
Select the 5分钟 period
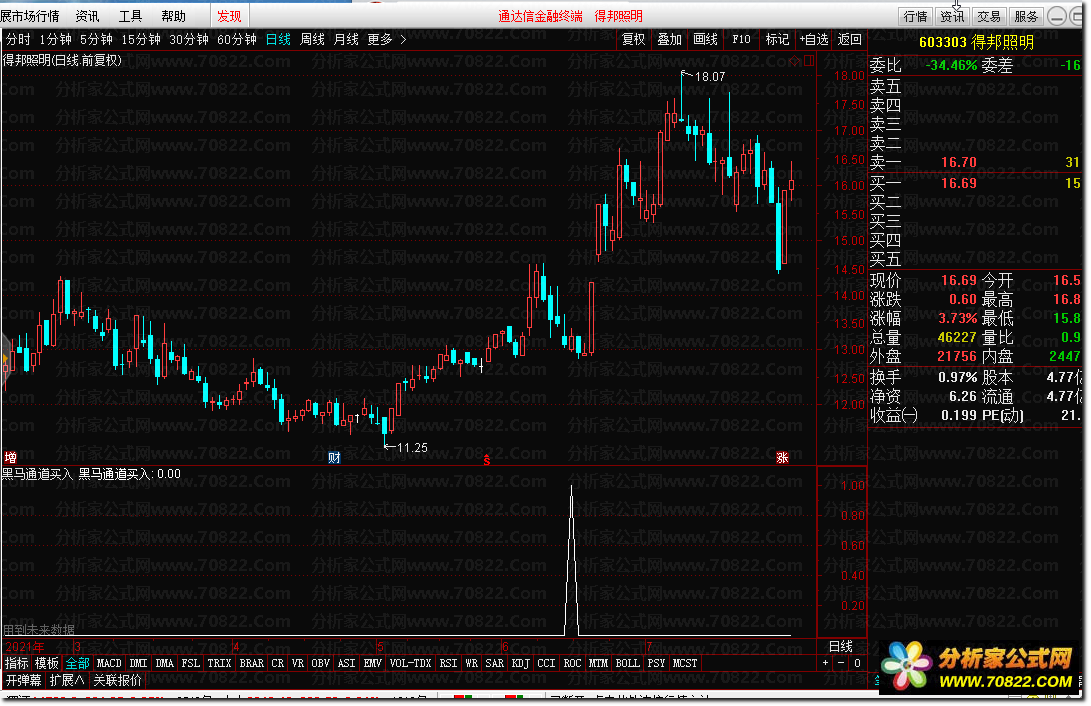[x=96, y=40]
